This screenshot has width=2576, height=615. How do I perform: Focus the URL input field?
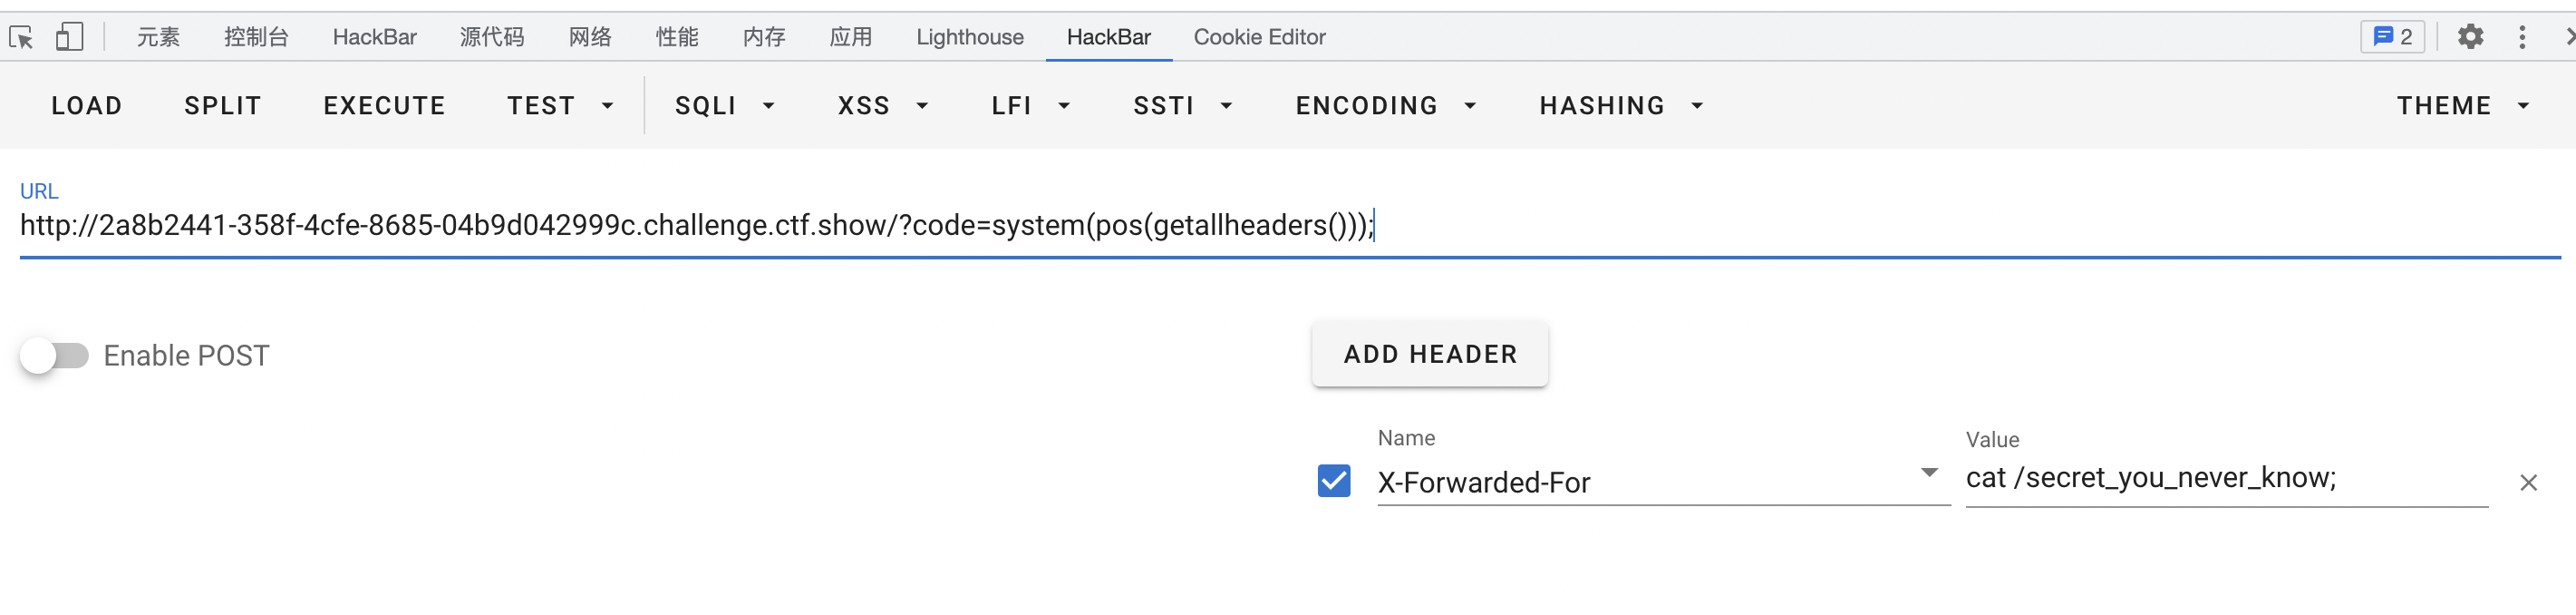pyautogui.click(x=1290, y=226)
